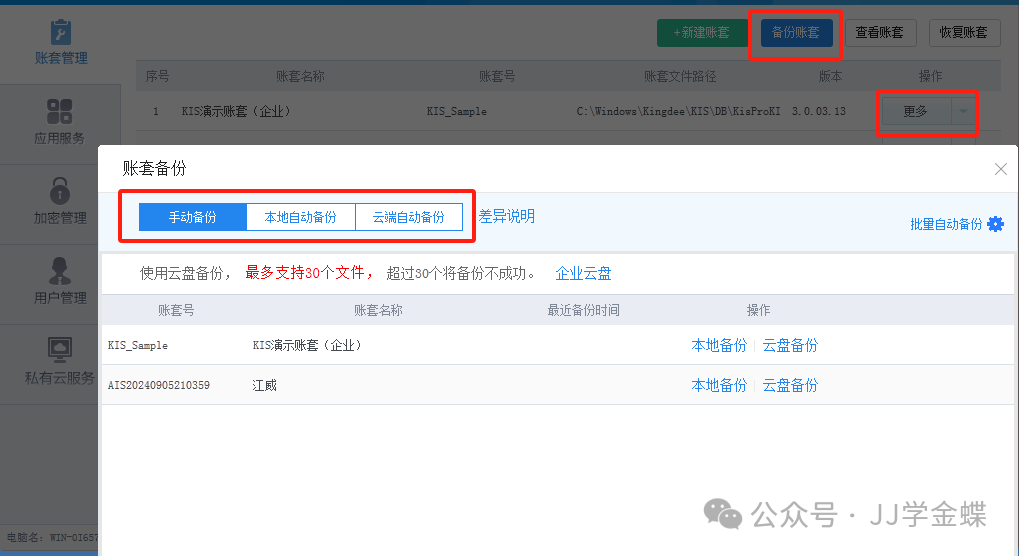
Task: Close the 账套备份 dialog
Action: (1000, 169)
